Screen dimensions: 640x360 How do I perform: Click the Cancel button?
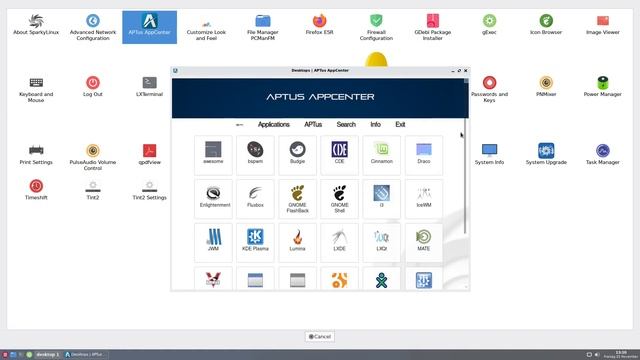[x=320, y=336]
